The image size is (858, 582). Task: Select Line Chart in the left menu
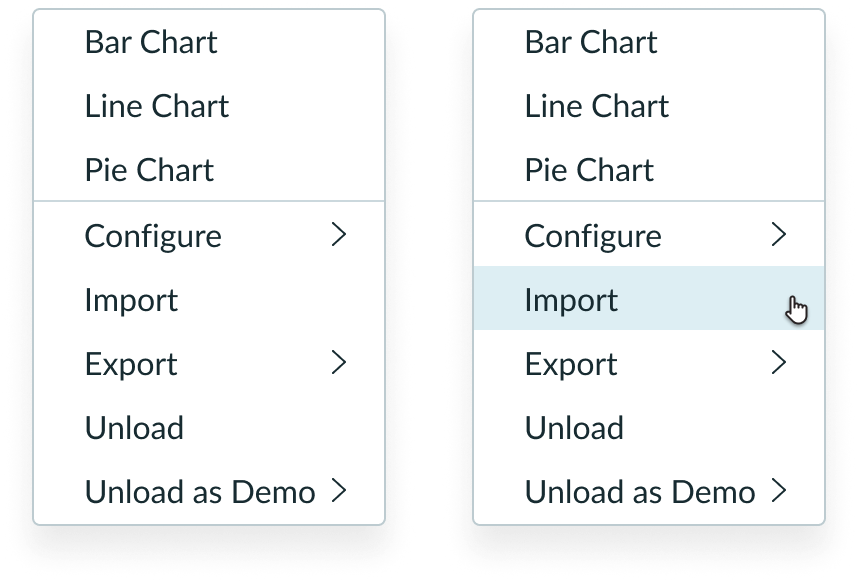tap(157, 106)
